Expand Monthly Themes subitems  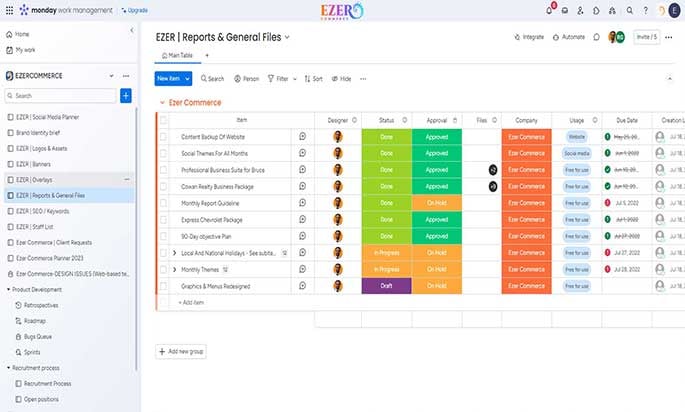click(174, 270)
